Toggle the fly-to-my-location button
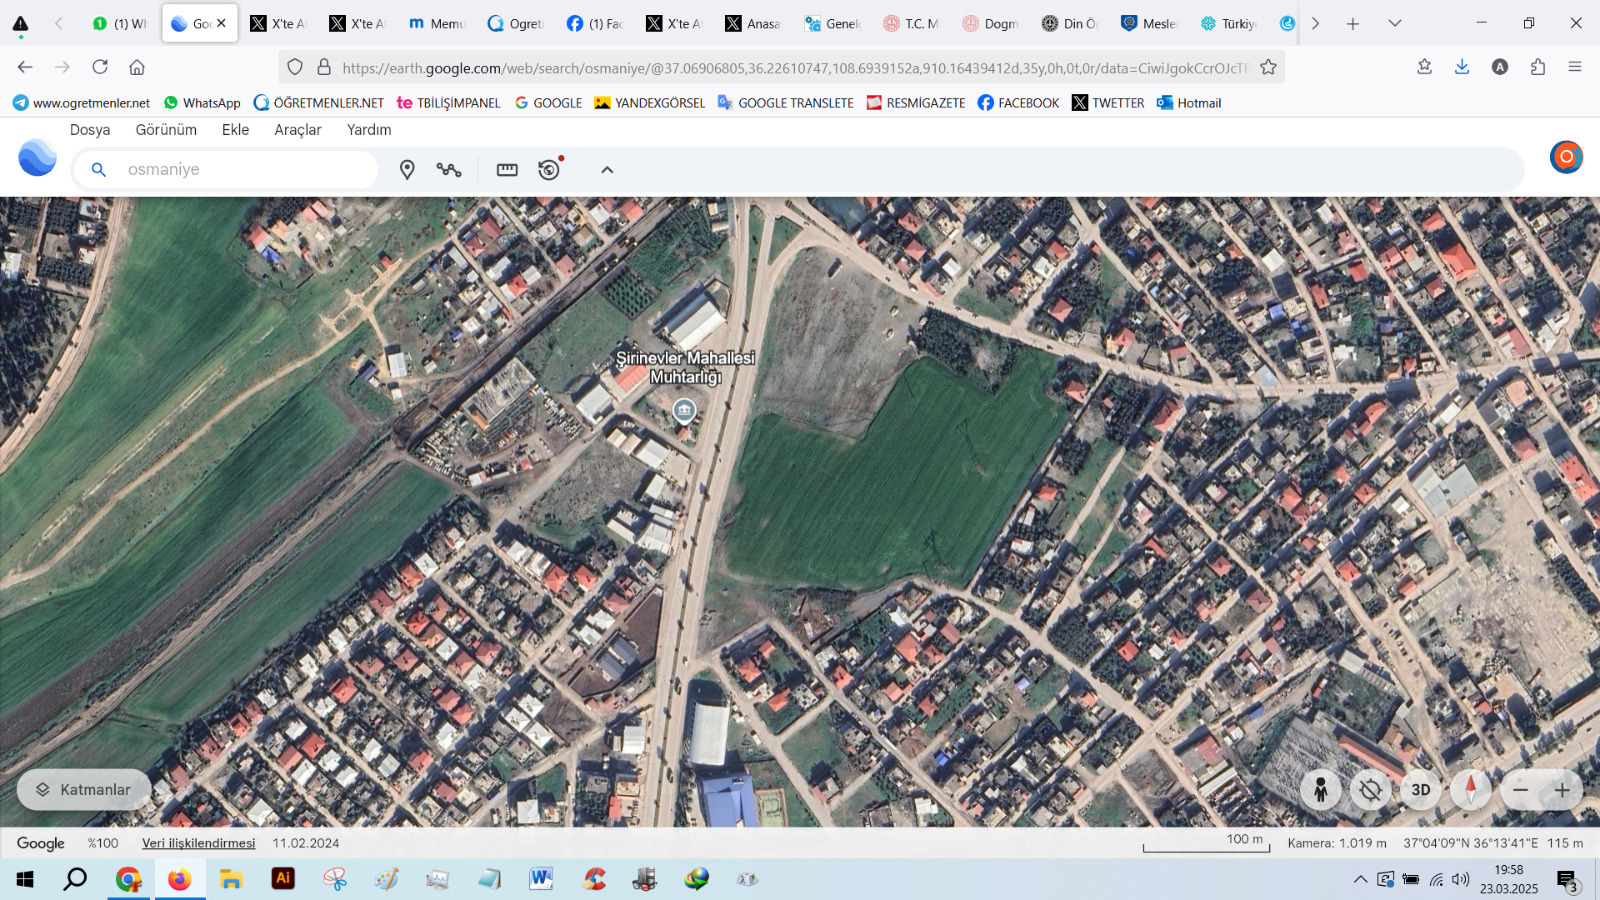Screen dimensions: 1600x900 coord(1370,790)
